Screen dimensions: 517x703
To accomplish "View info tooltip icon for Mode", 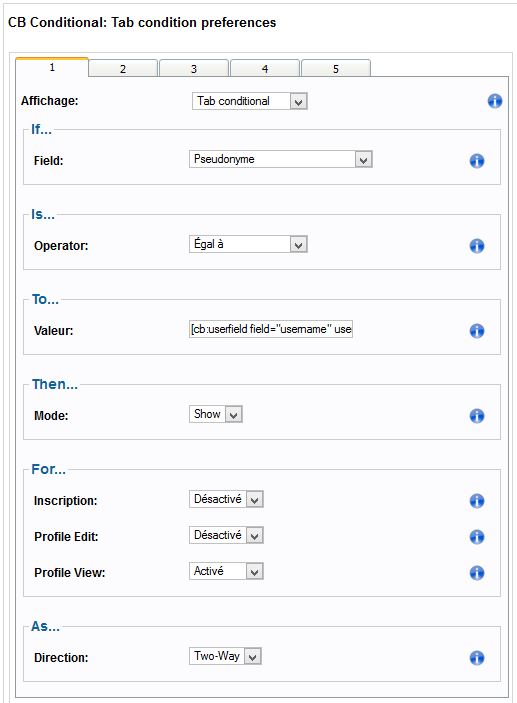I will (477, 416).
